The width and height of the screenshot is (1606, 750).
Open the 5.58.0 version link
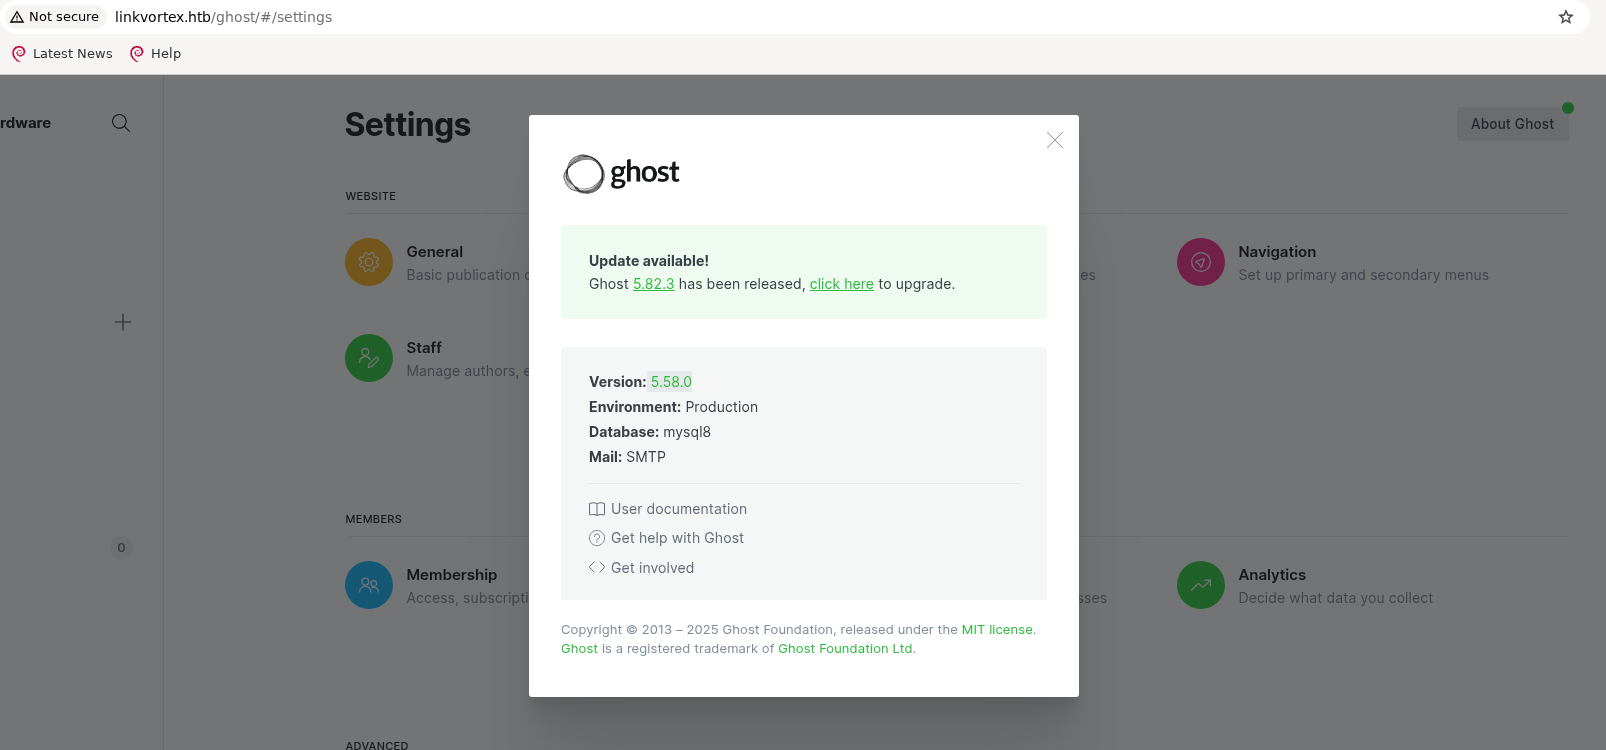coord(671,382)
